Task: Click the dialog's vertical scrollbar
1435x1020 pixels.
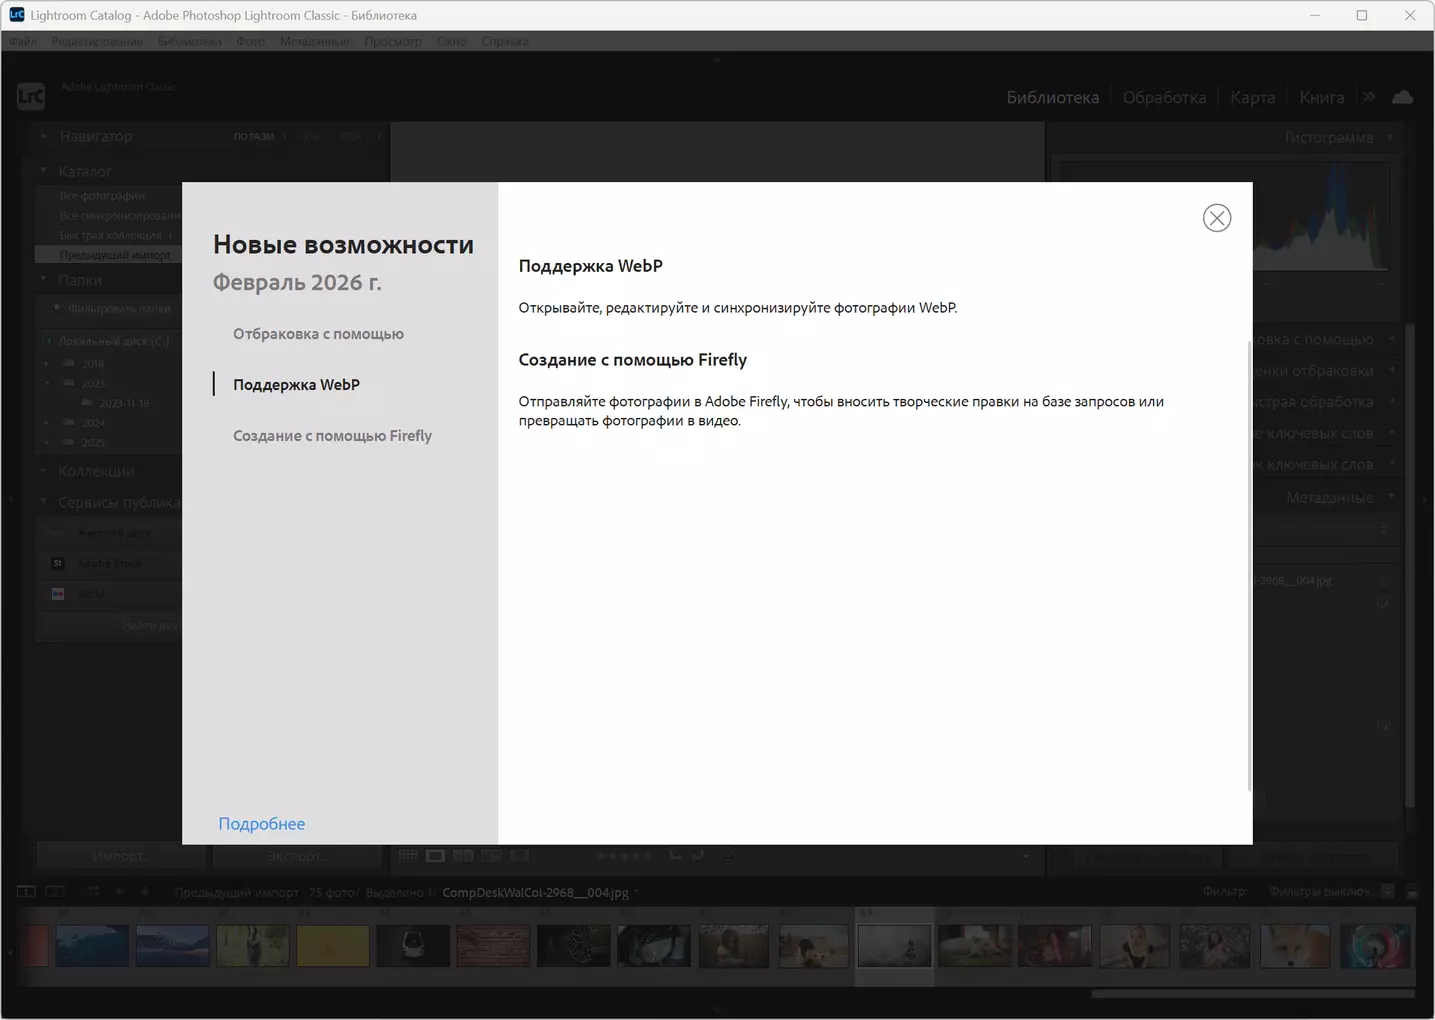Action: coord(1249,565)
